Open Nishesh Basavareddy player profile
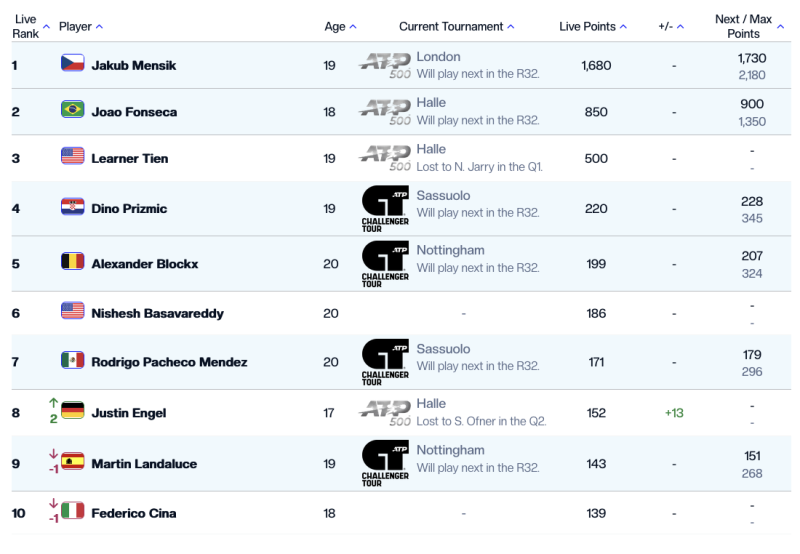Screen dimensions: 800x554 (157, 313)
